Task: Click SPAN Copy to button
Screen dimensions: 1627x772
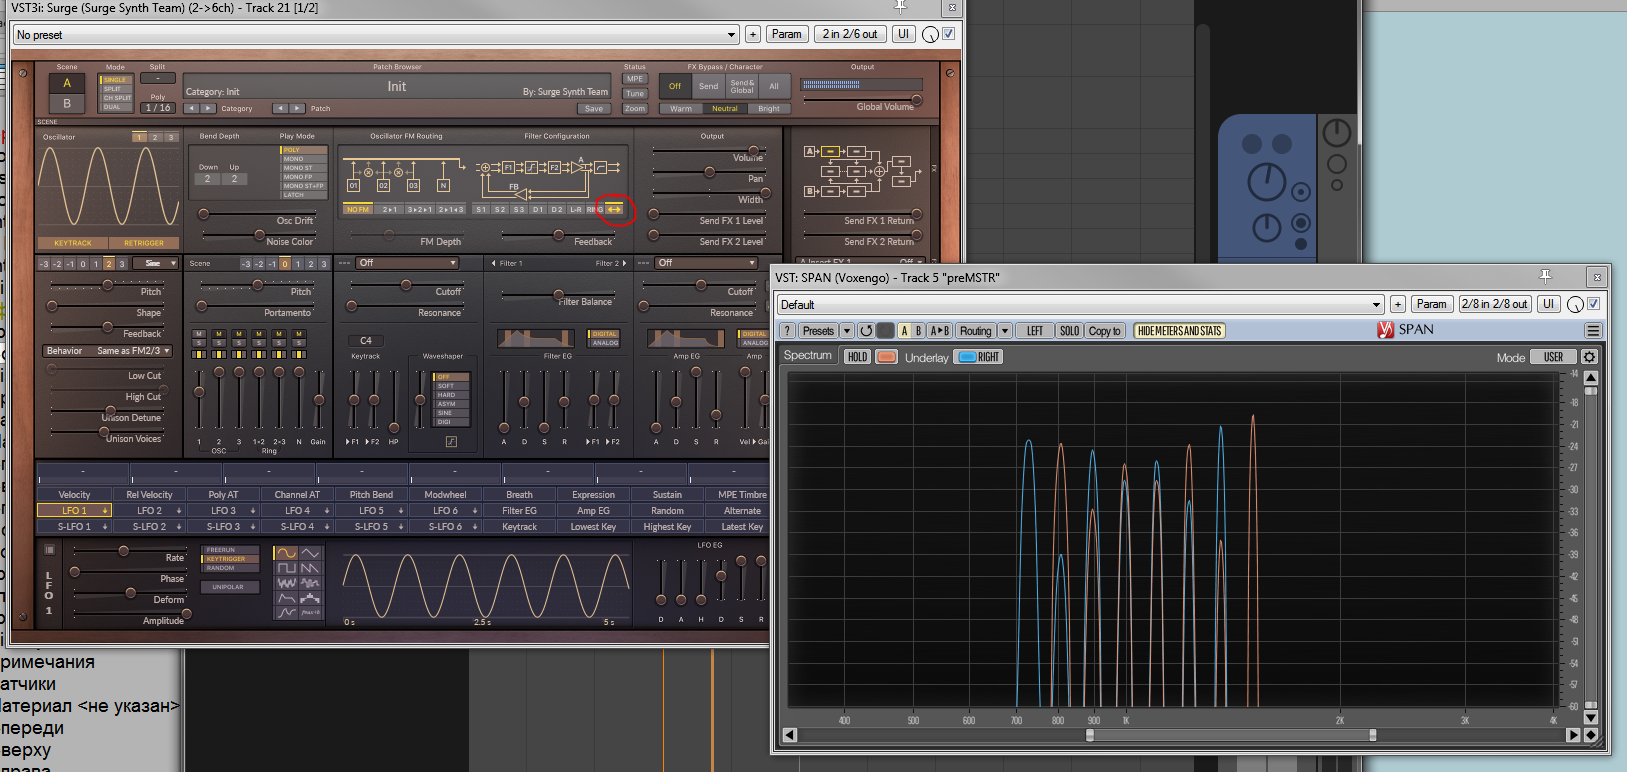Action: tap(1105, 331)
